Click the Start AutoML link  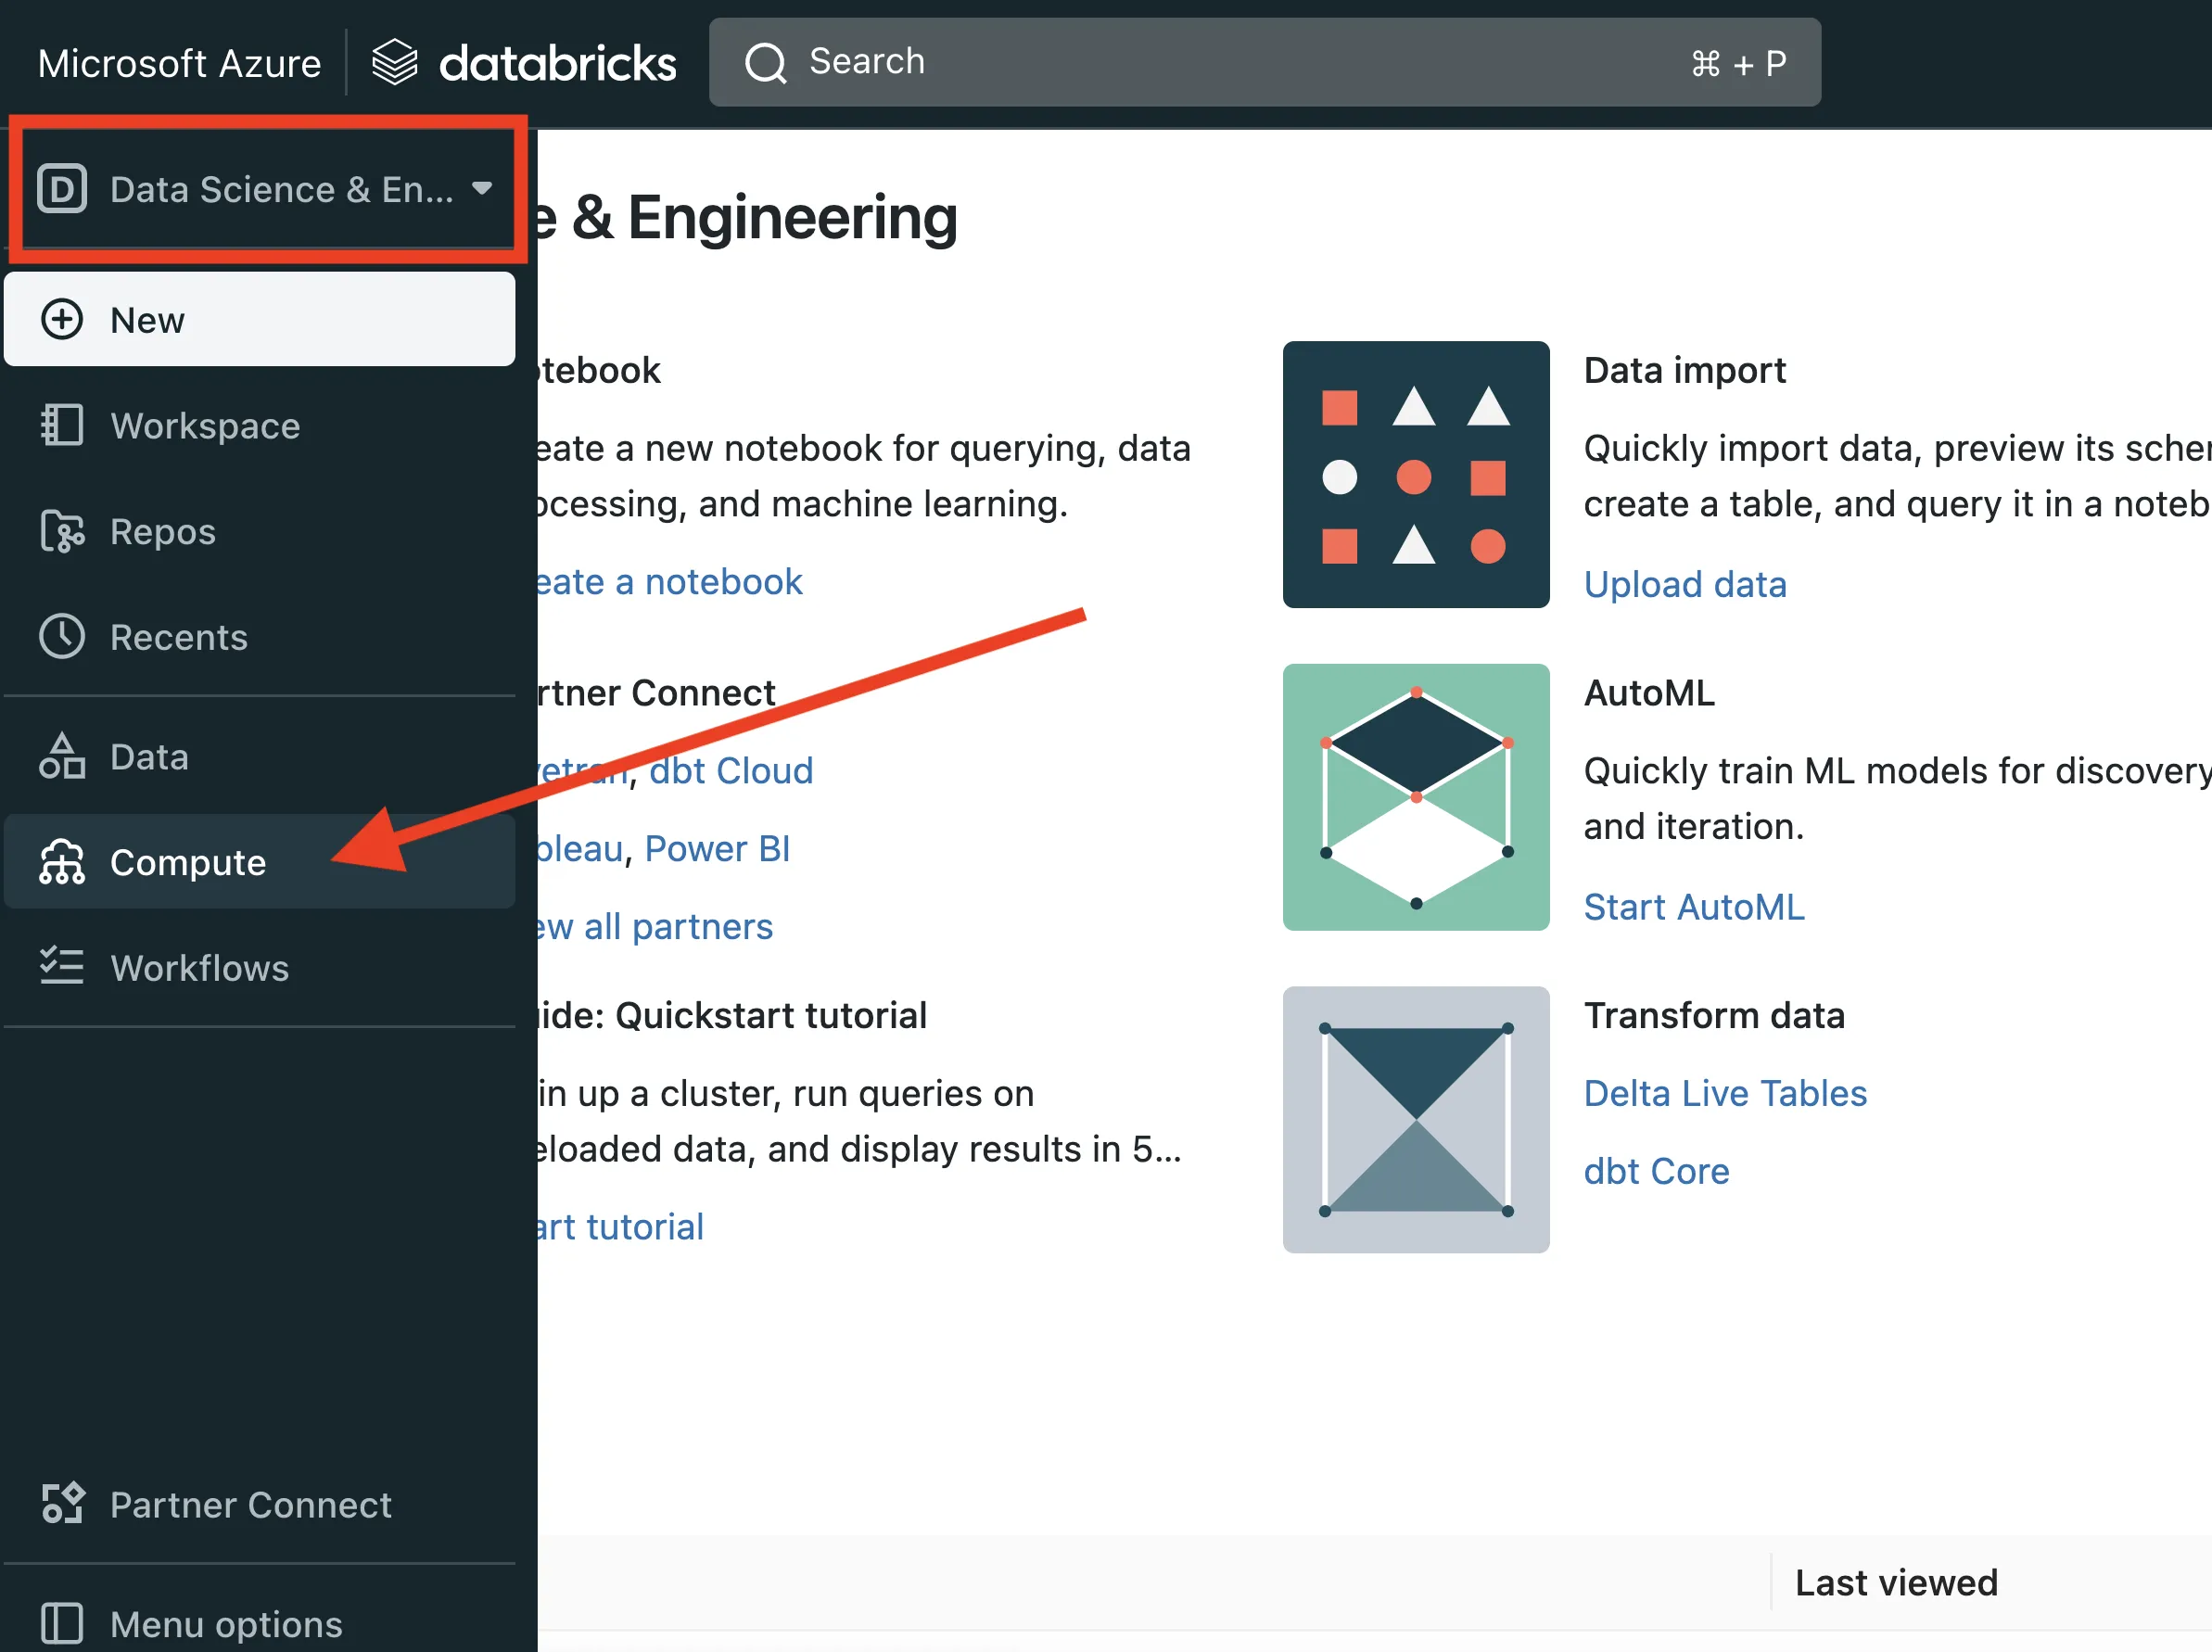[x=1694, y=907]
